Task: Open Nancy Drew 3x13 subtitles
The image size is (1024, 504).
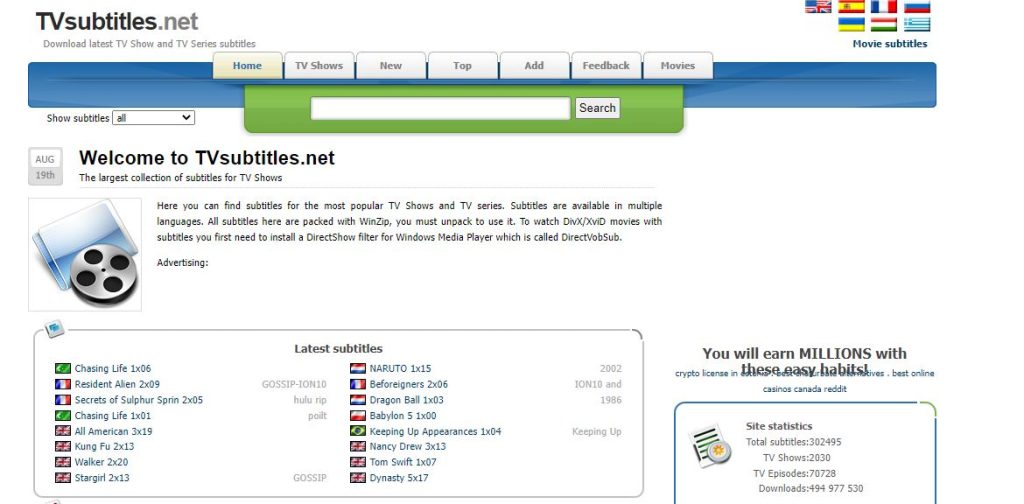Action: (x=408, y=447)
